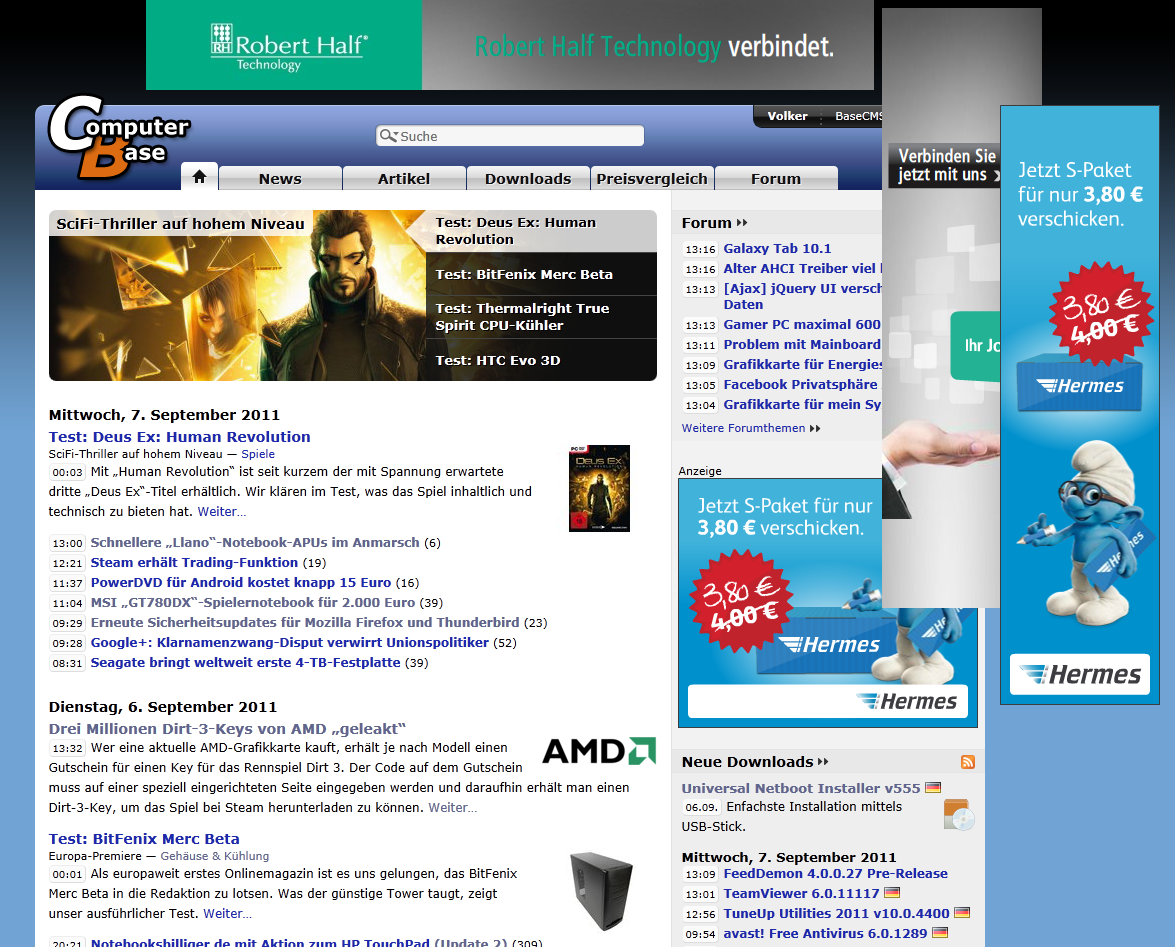Open FeedDemon 4.0.0.27 Pre-Release download
The height and width of the screenshot is (947, 1175).
pyautogui.click(x=836, y=874)
